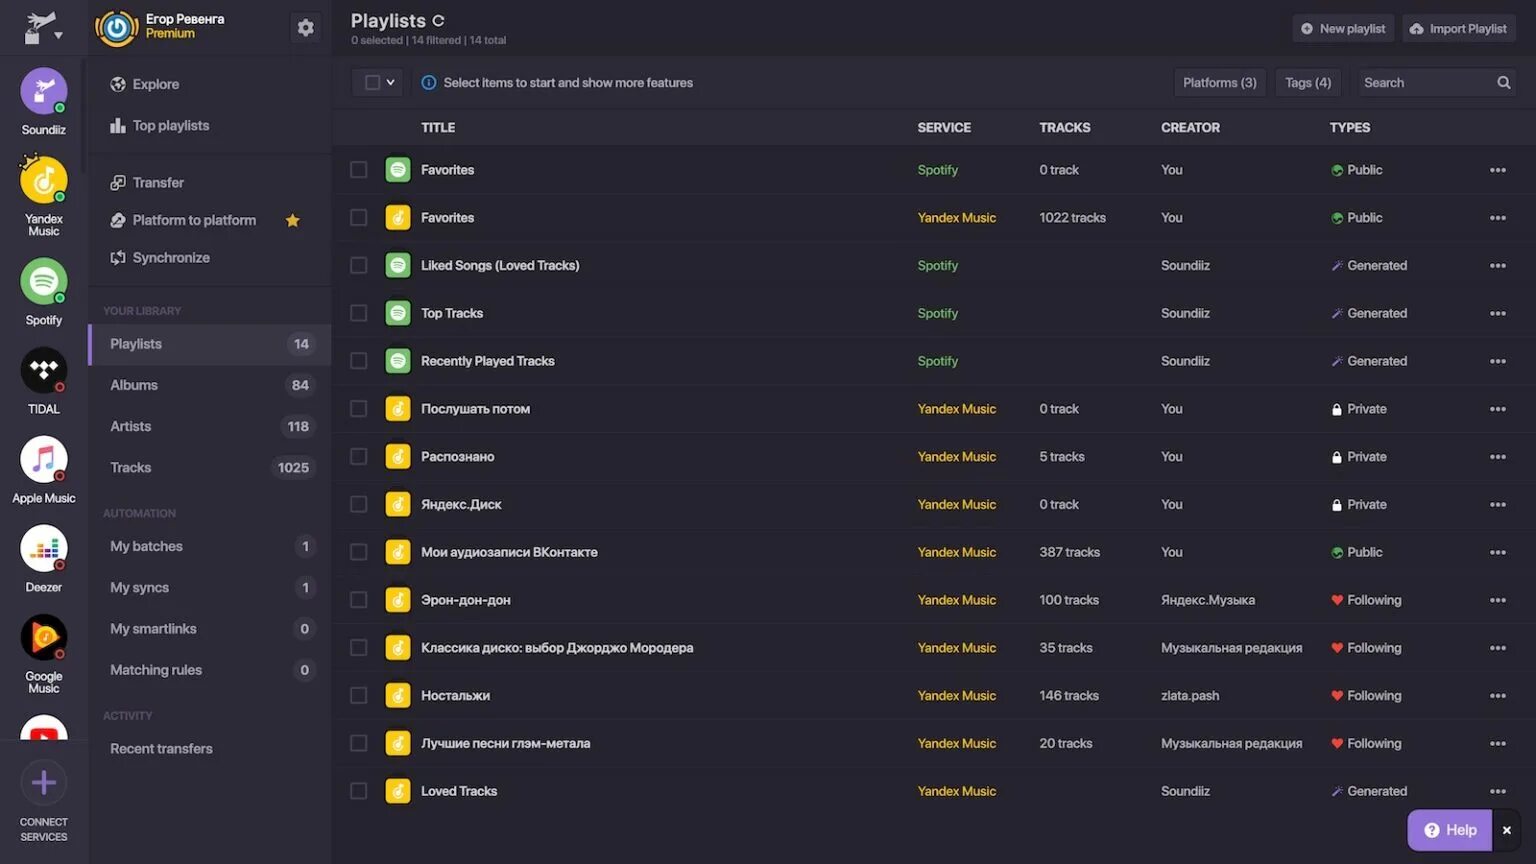Check the Мои аудиозаписи ВКонтакте checkbox

(x=358, y=552)
